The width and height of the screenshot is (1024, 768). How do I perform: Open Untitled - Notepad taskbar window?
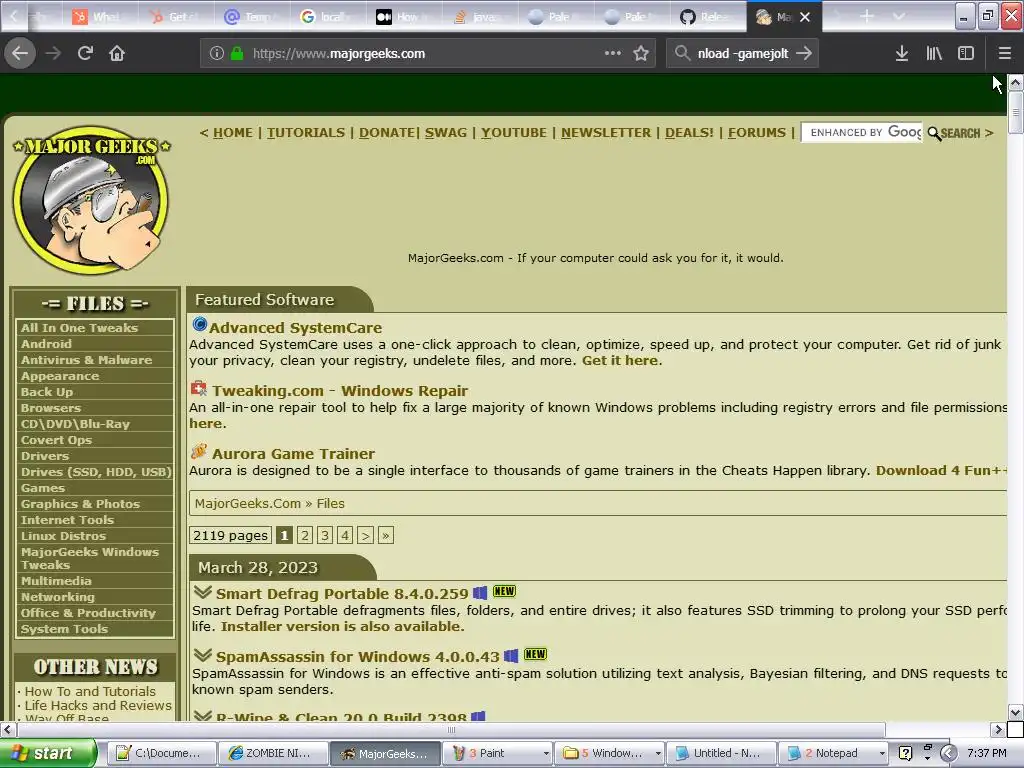click(721, 753)
